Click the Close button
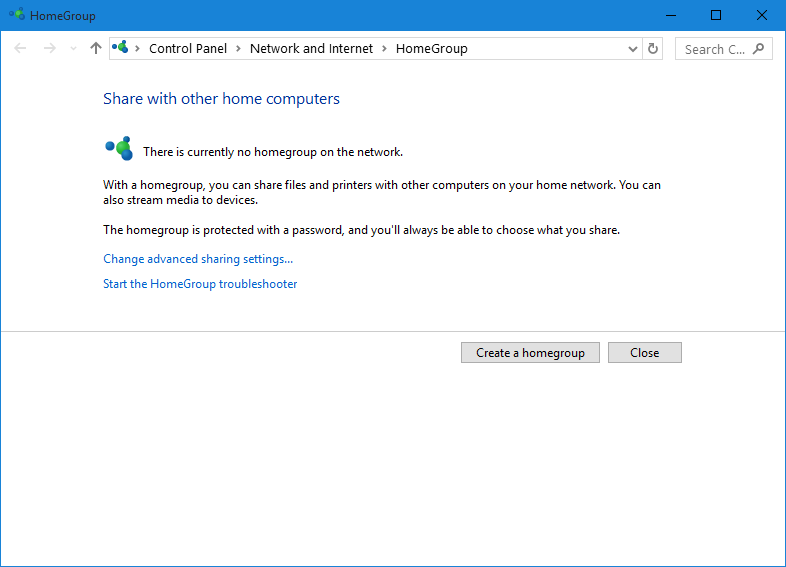Image resolution: width=786 pixels, height=567 pixels. (645, 353)
